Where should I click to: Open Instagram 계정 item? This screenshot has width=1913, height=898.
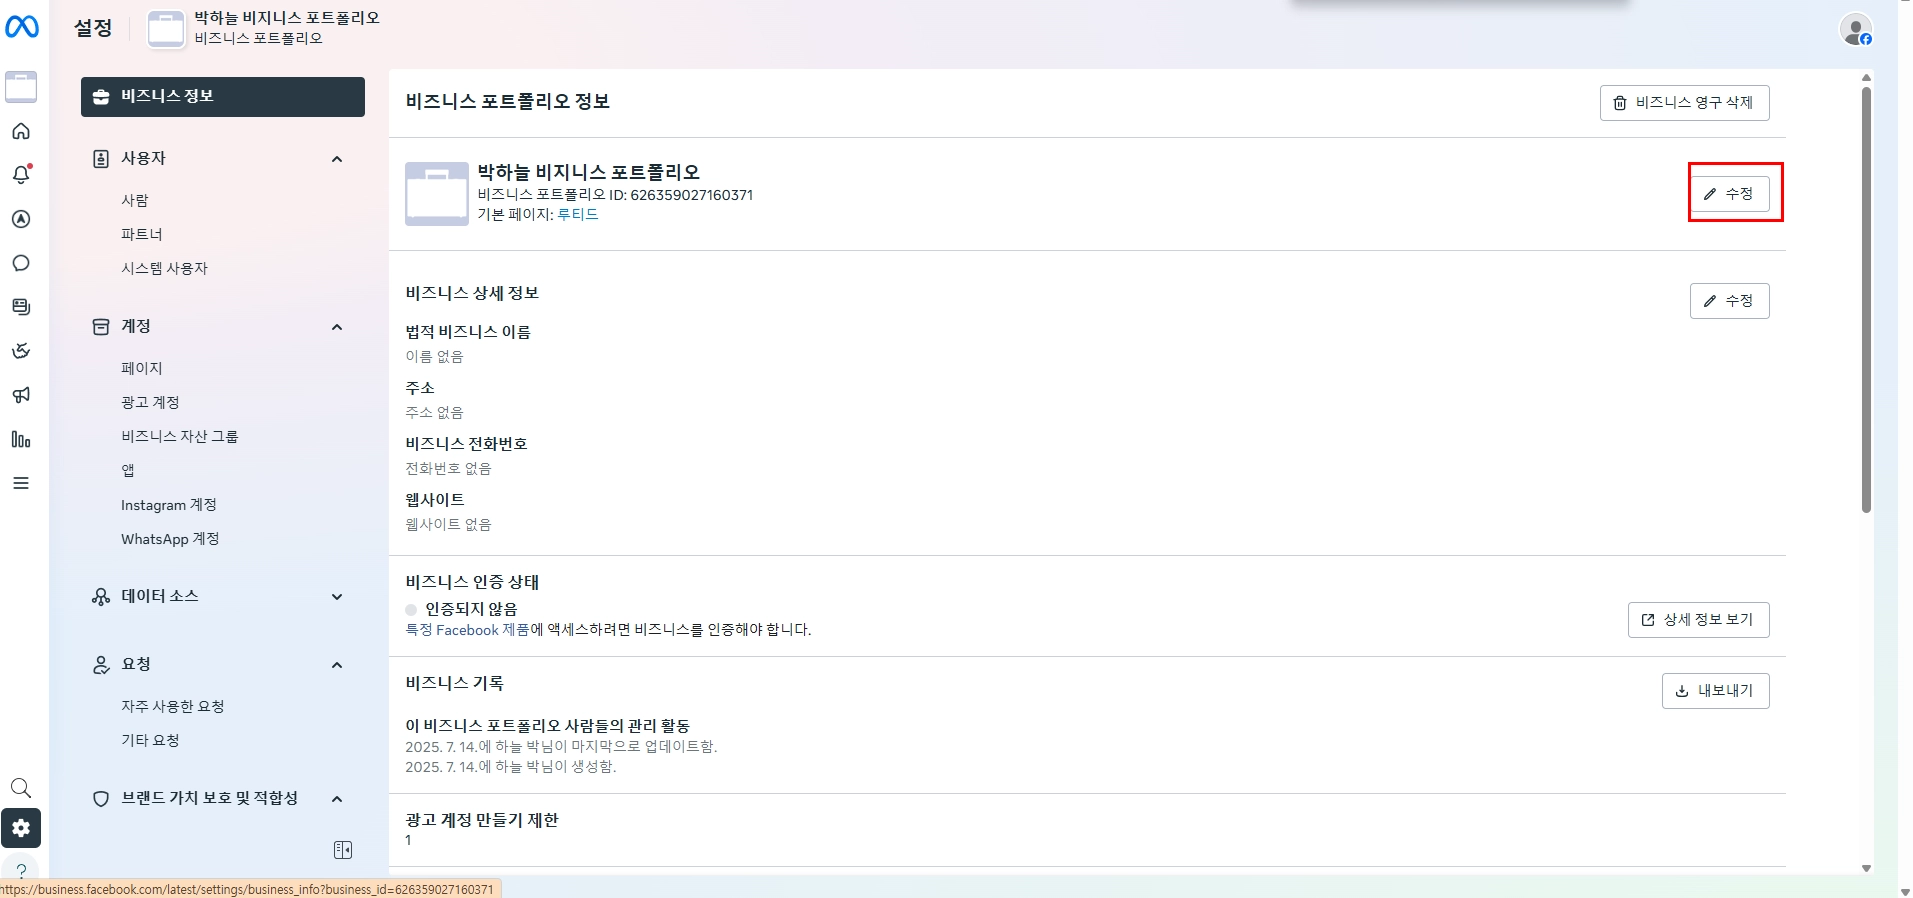169,505
